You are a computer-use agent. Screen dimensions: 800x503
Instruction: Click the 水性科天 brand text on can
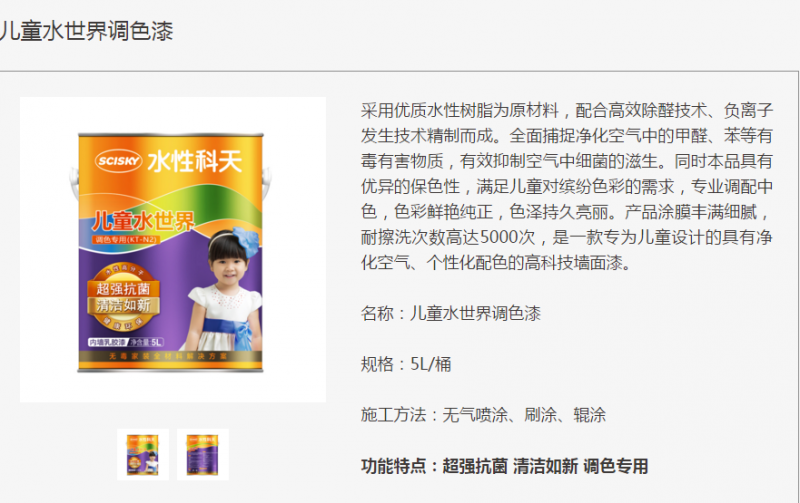195,162
